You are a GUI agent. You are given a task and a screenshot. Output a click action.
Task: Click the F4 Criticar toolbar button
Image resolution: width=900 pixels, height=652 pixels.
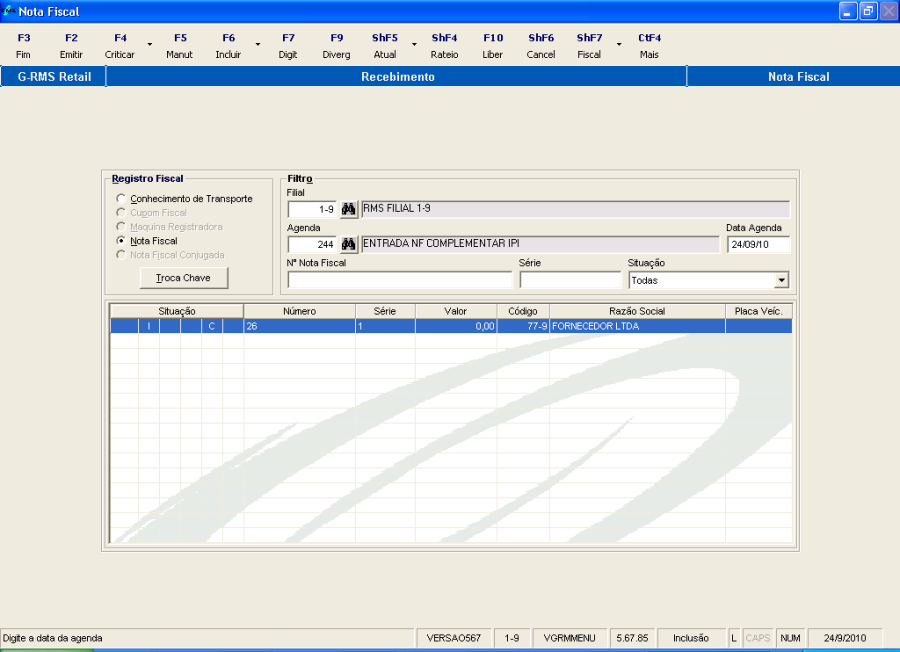tap(119, 46)
